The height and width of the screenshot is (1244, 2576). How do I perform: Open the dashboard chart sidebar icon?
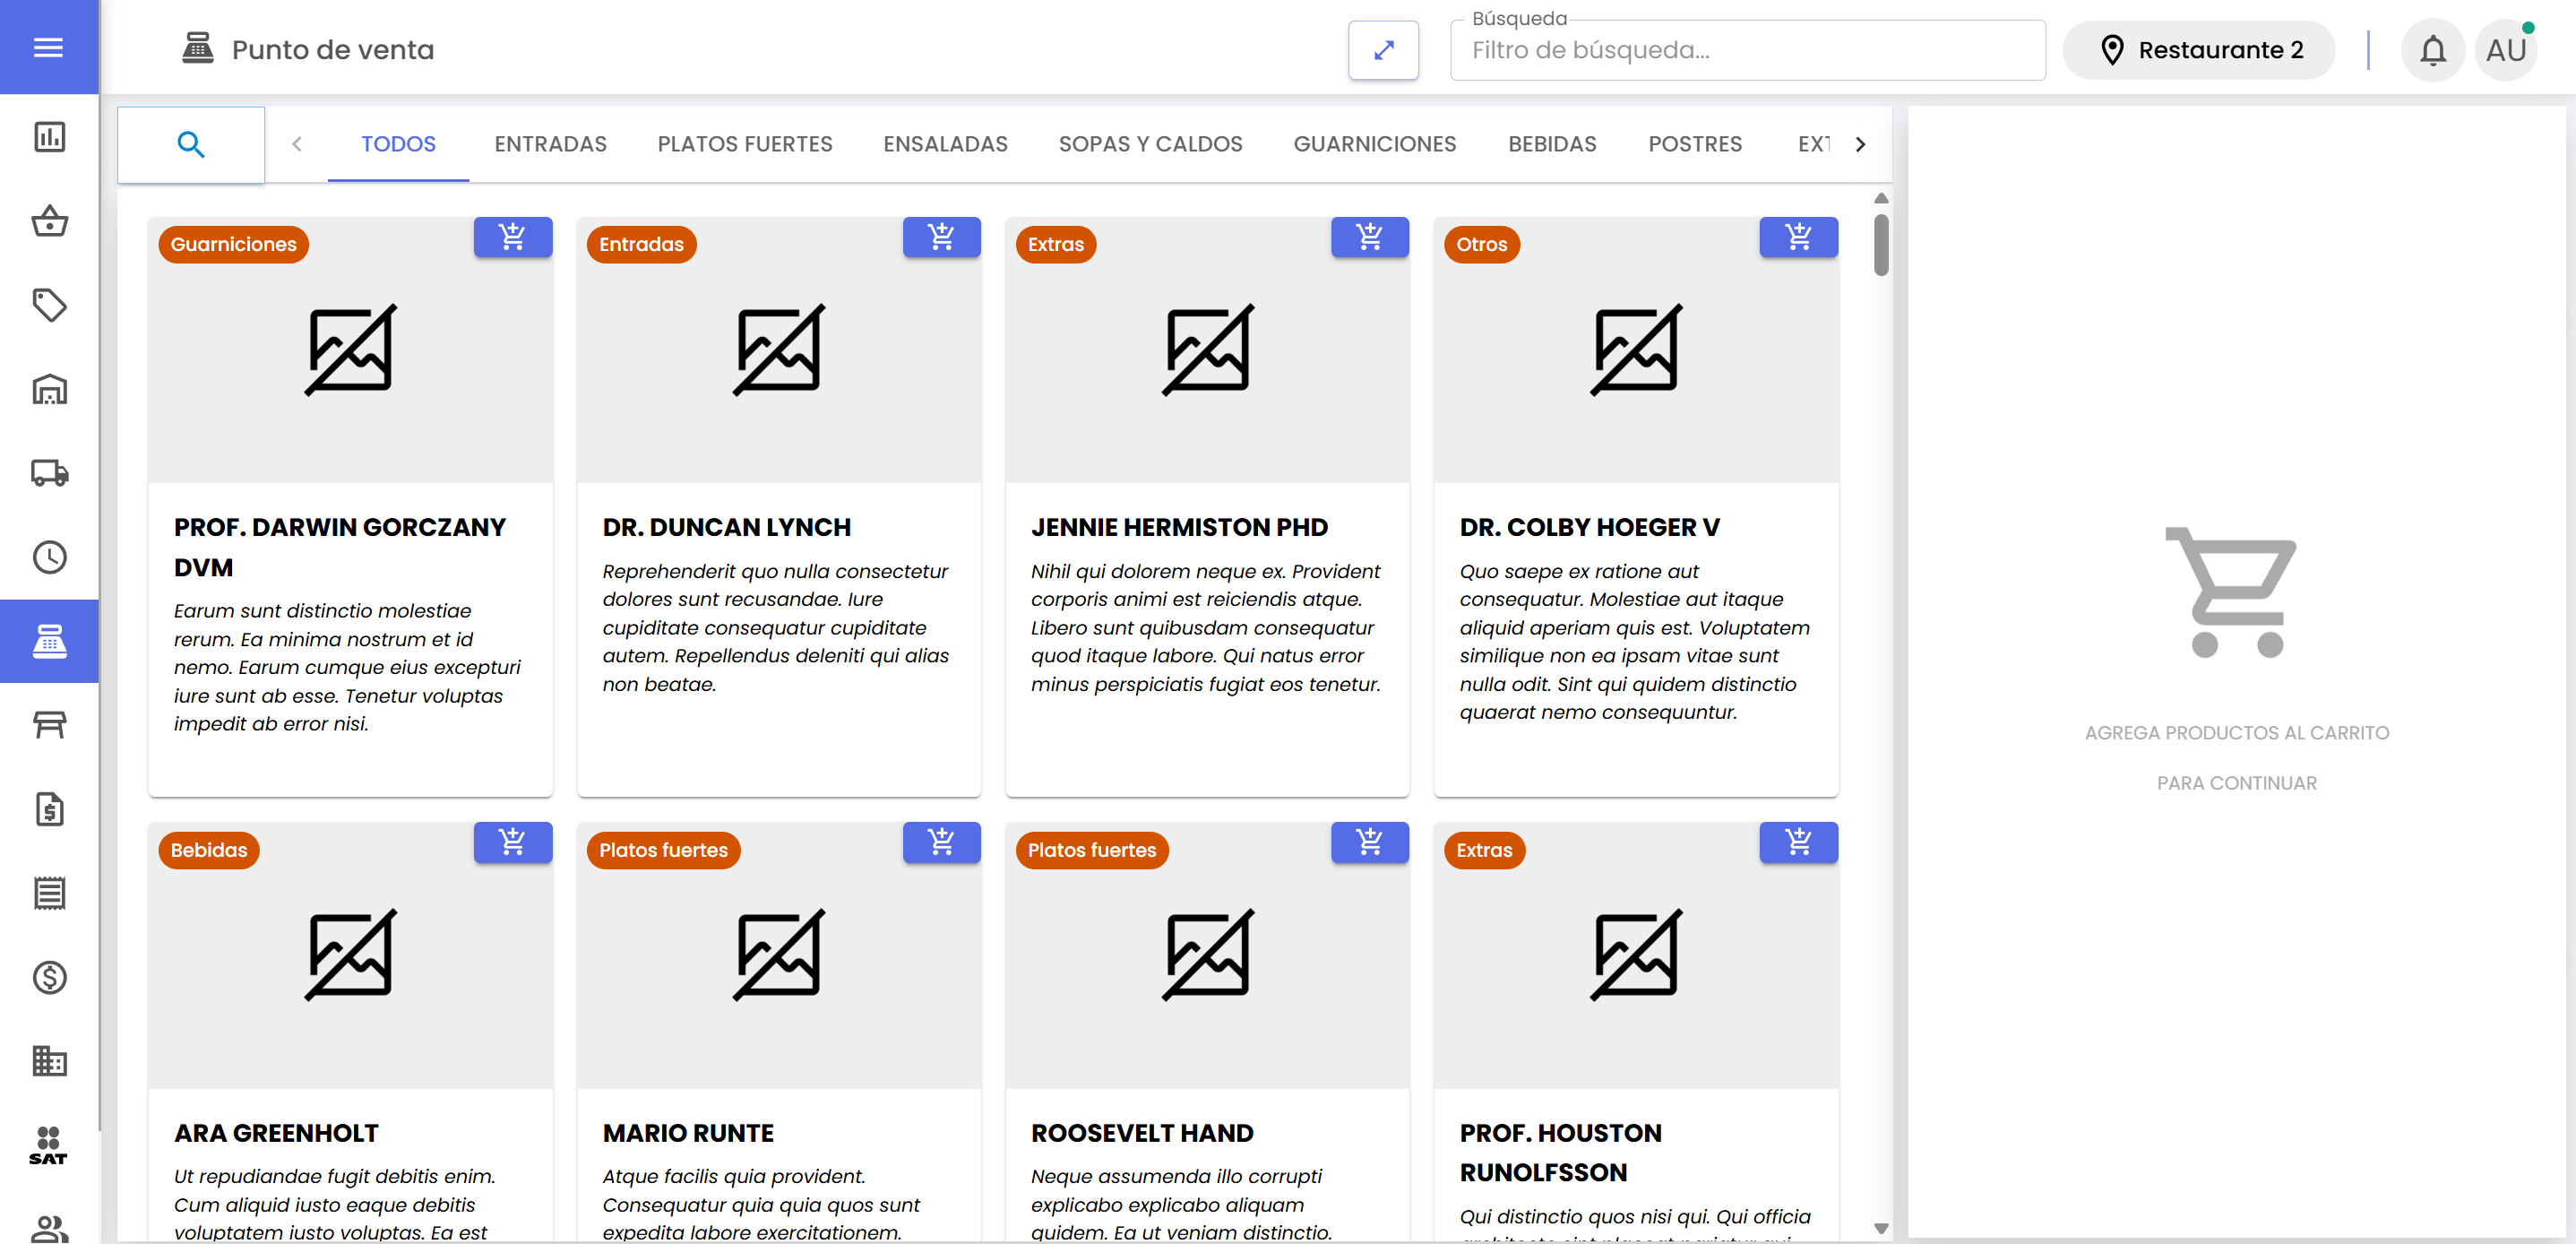click(x=49, y=136)
